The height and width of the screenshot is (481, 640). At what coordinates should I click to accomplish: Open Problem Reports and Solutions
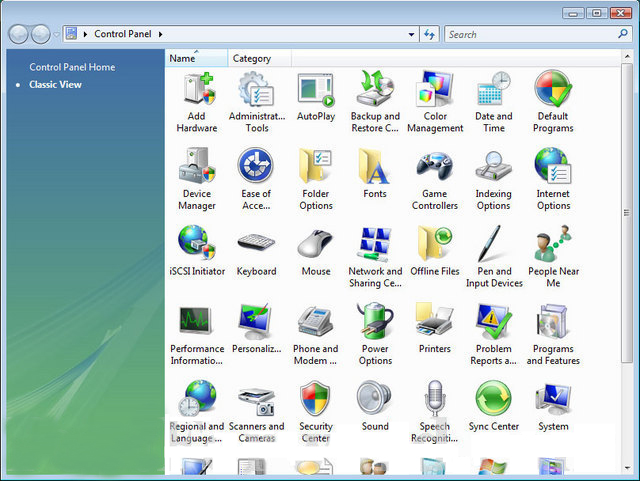(x=493, y=335)
